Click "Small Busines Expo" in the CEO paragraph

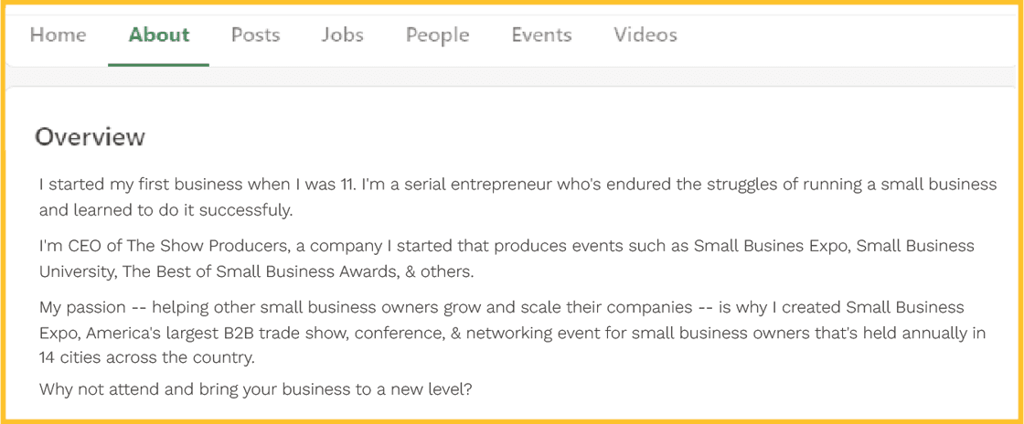pos(771,246)
